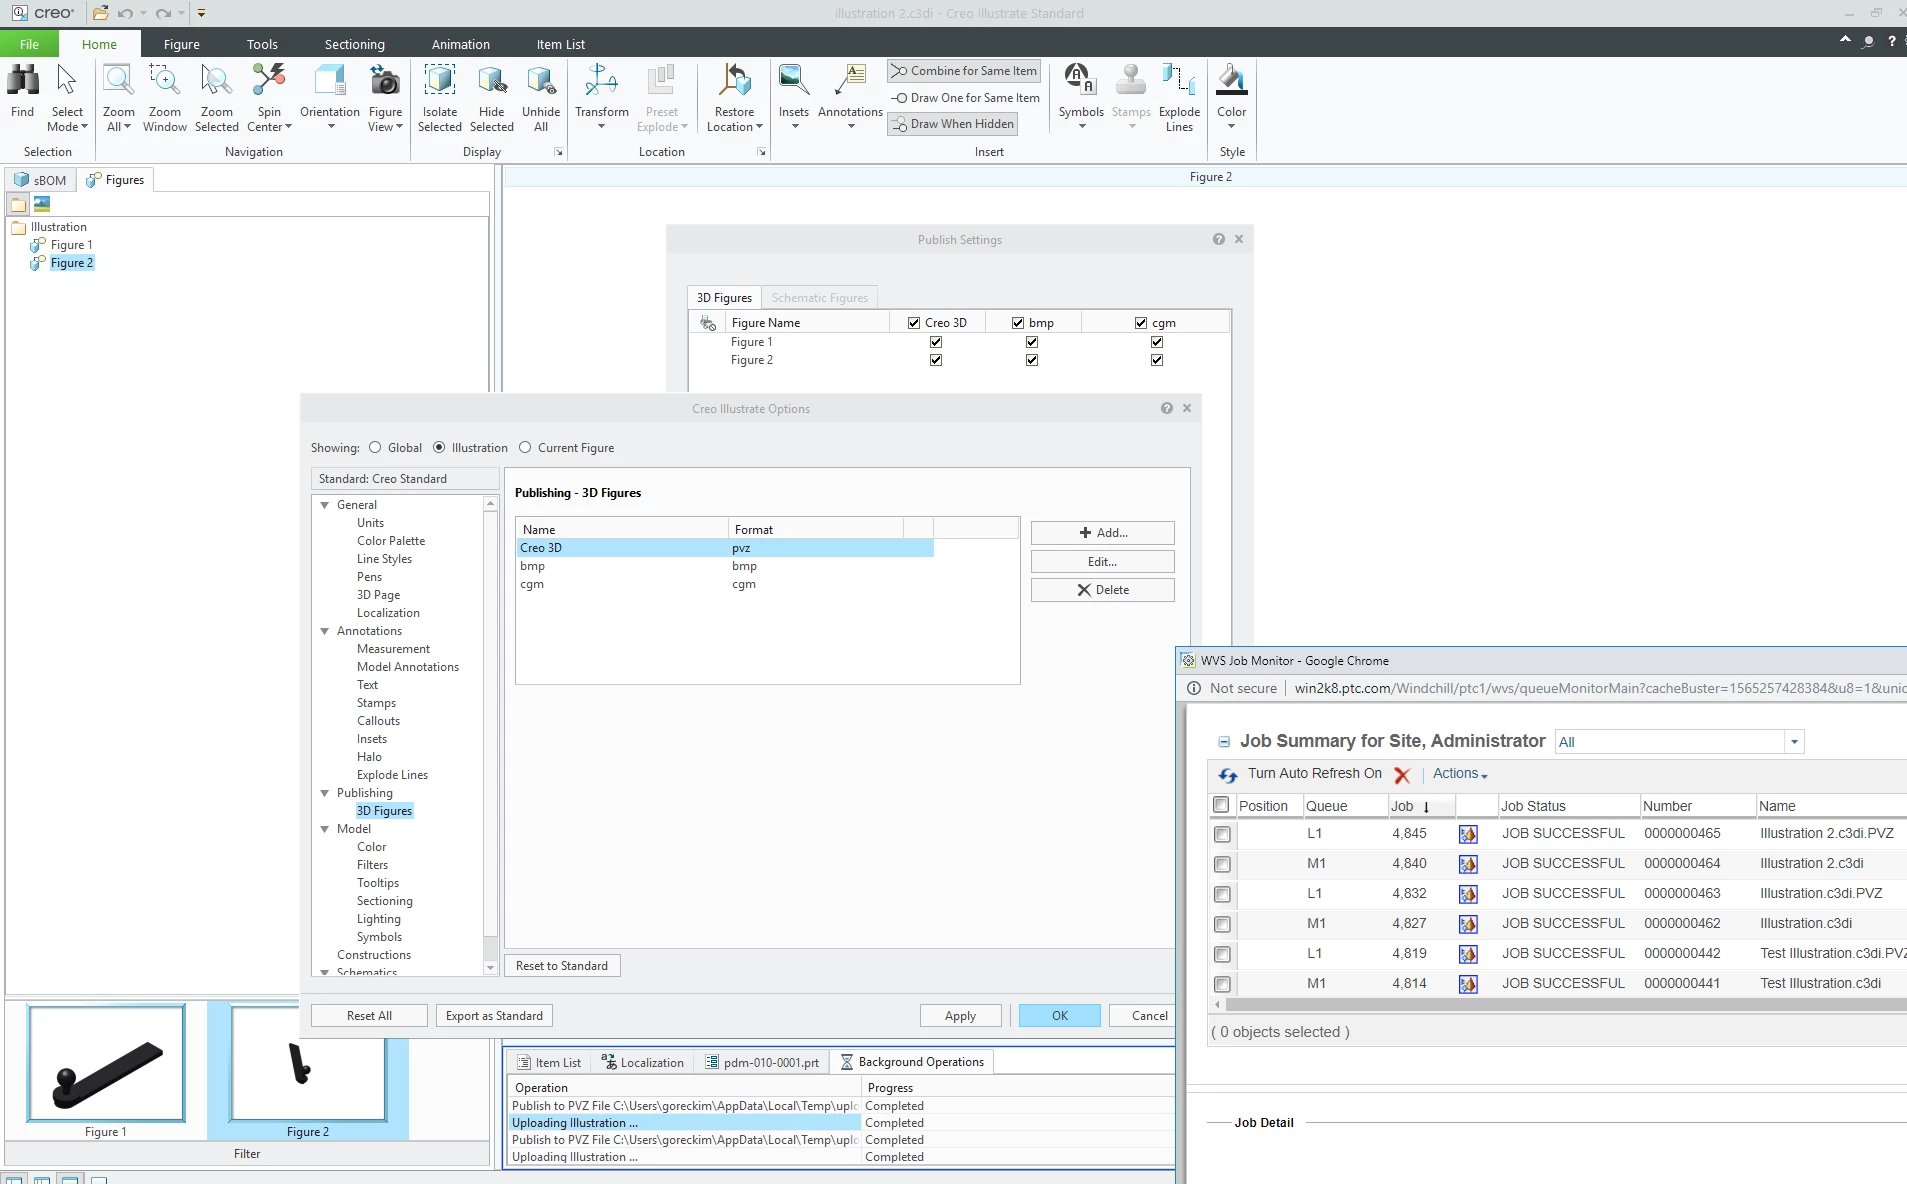The image size is (1907, 1184).
Task: Activate Select Mode cursor tool
Action: tap(67, 81)
